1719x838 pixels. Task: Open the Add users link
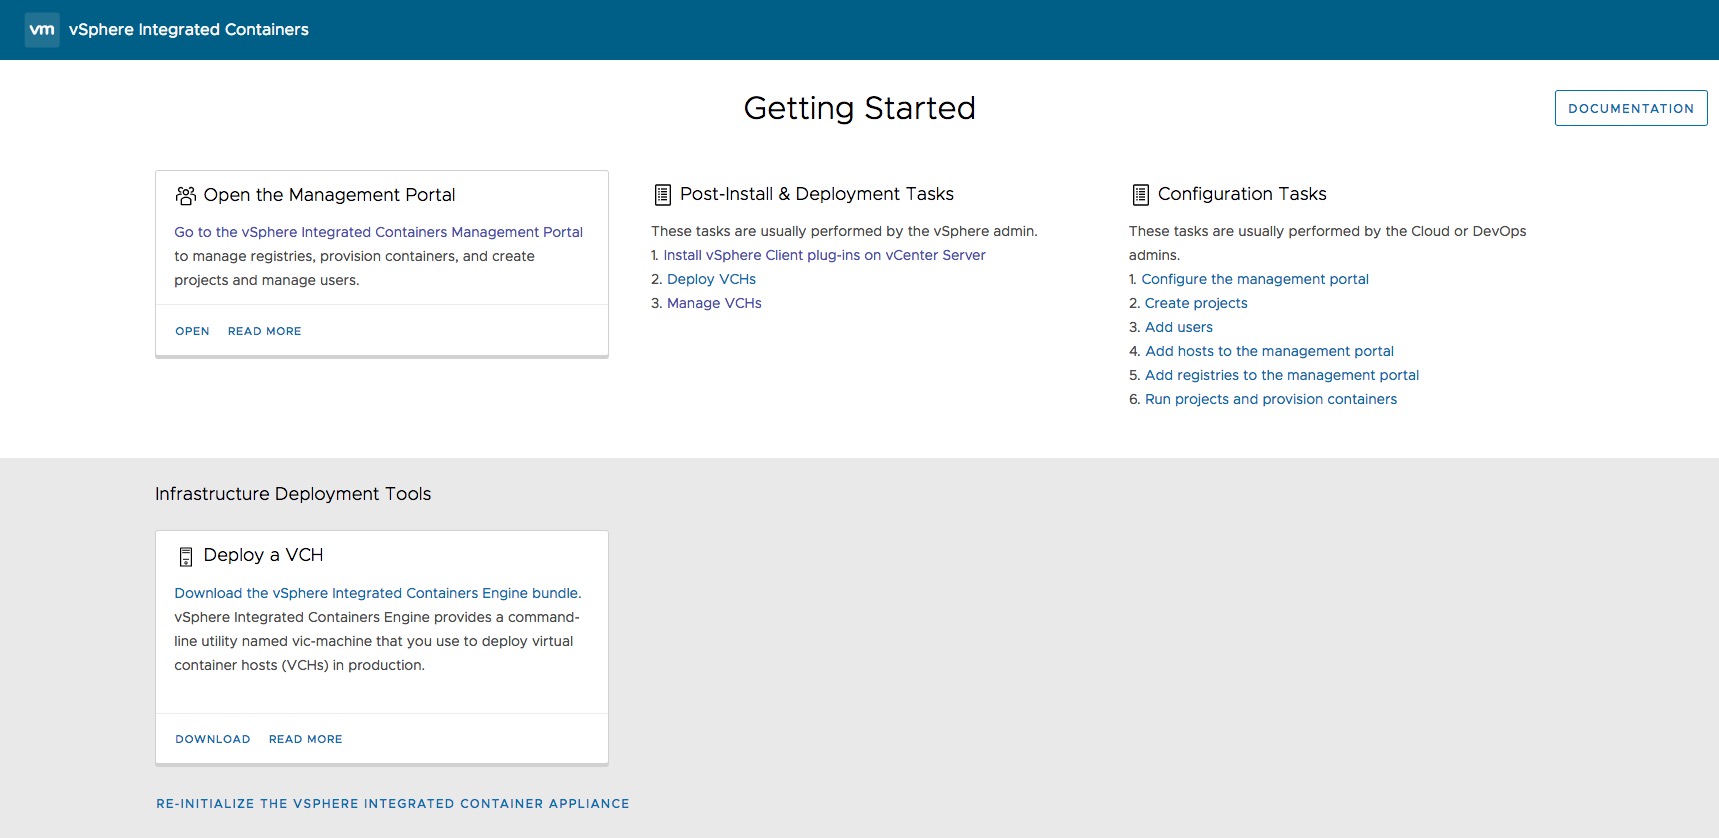click(1179, 327)
